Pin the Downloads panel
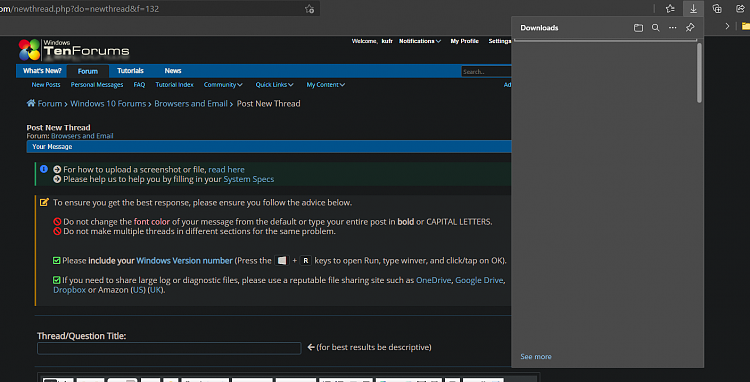Screen dimensions: 750x382 pos(690,28)
